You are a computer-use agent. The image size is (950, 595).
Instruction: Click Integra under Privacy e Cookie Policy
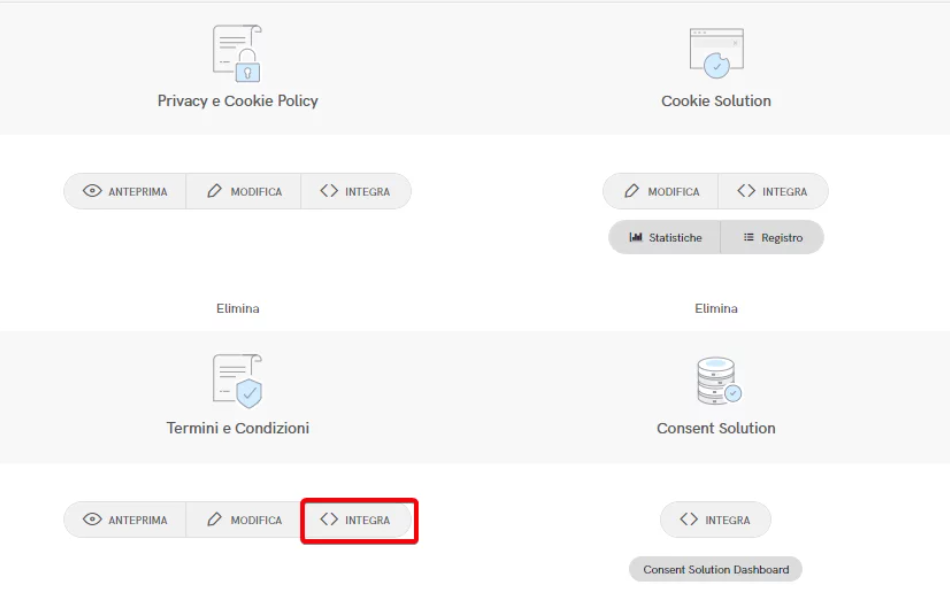[x=356, y=191]
